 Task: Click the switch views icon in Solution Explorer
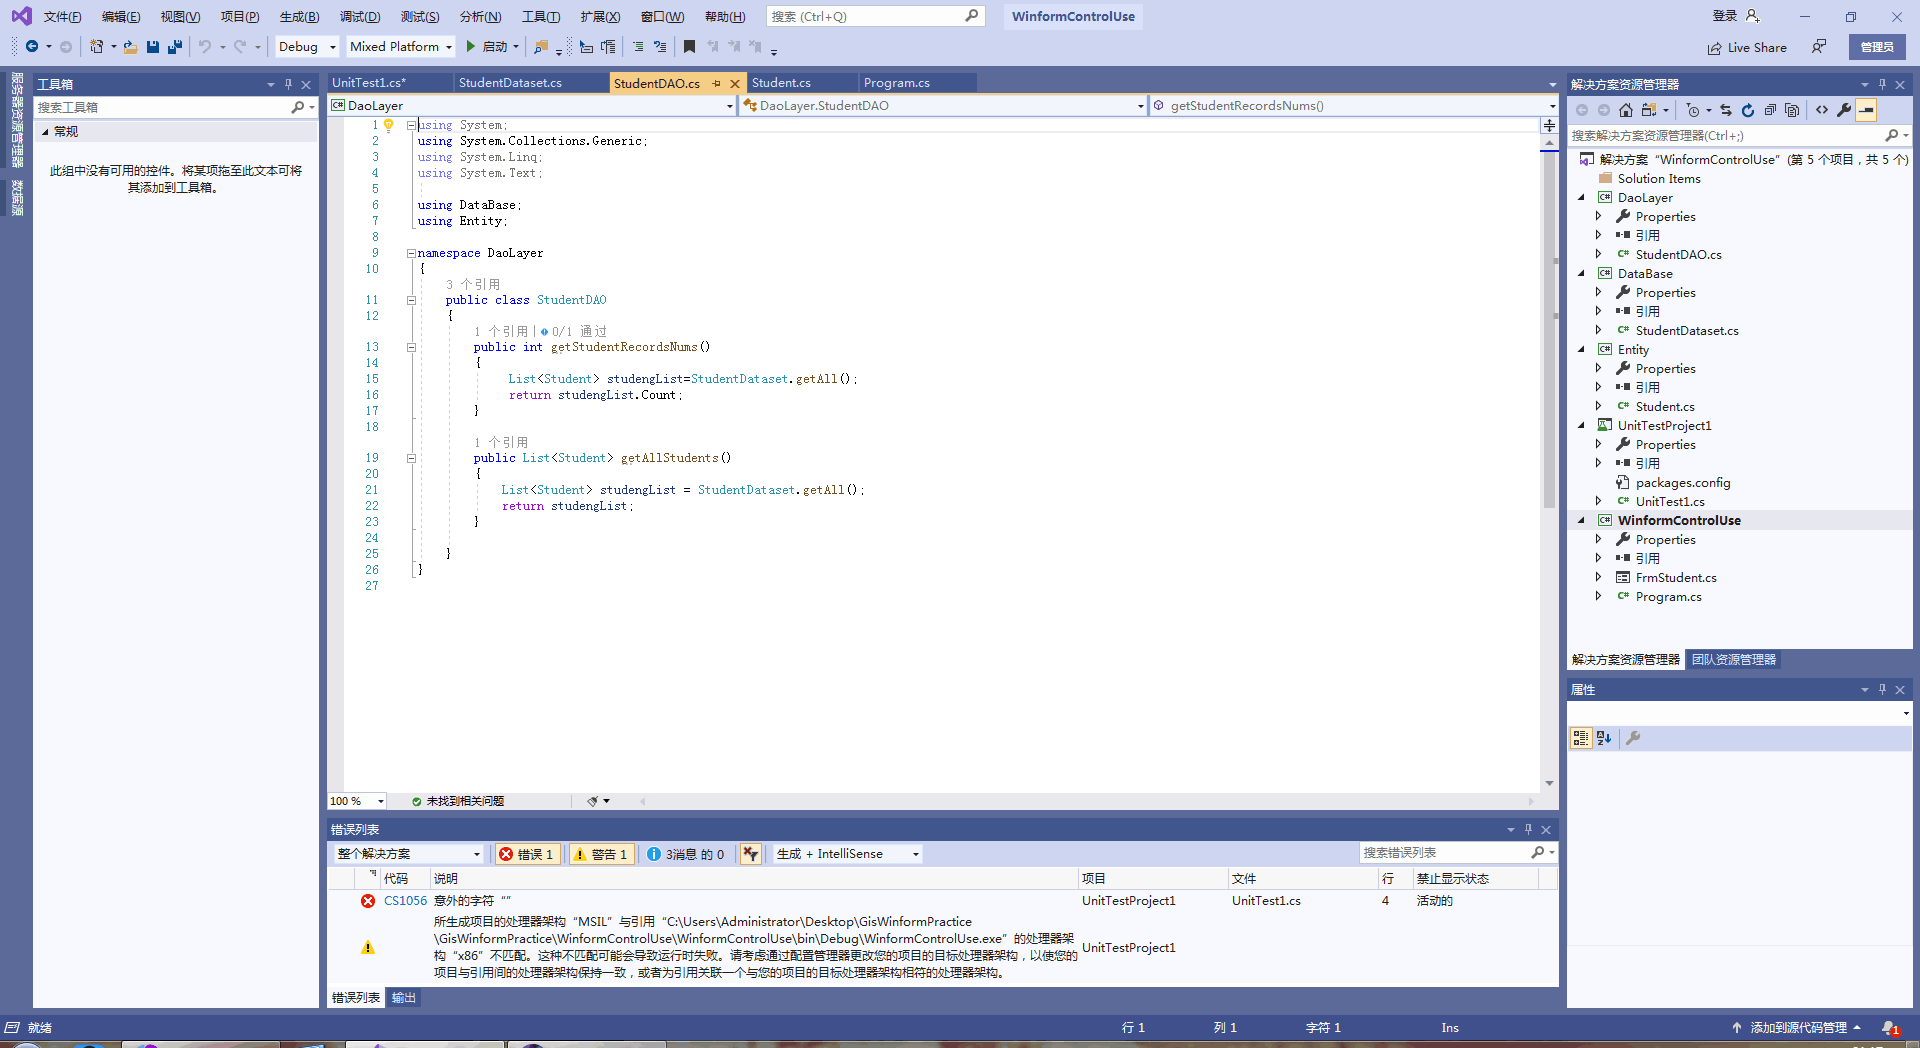(x=1649, y=110)
